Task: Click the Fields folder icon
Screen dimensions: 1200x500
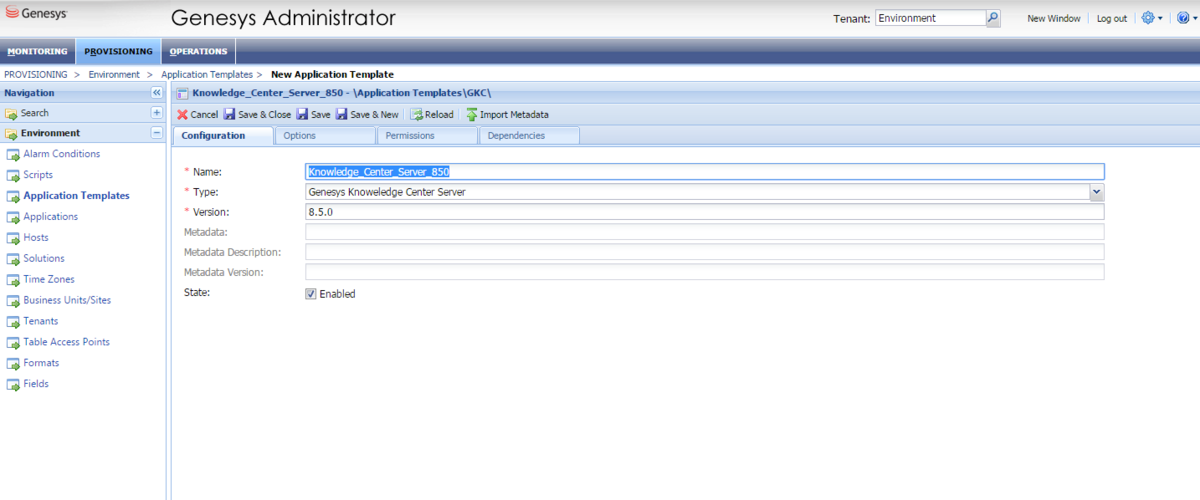Action: (x=13, y=385)
